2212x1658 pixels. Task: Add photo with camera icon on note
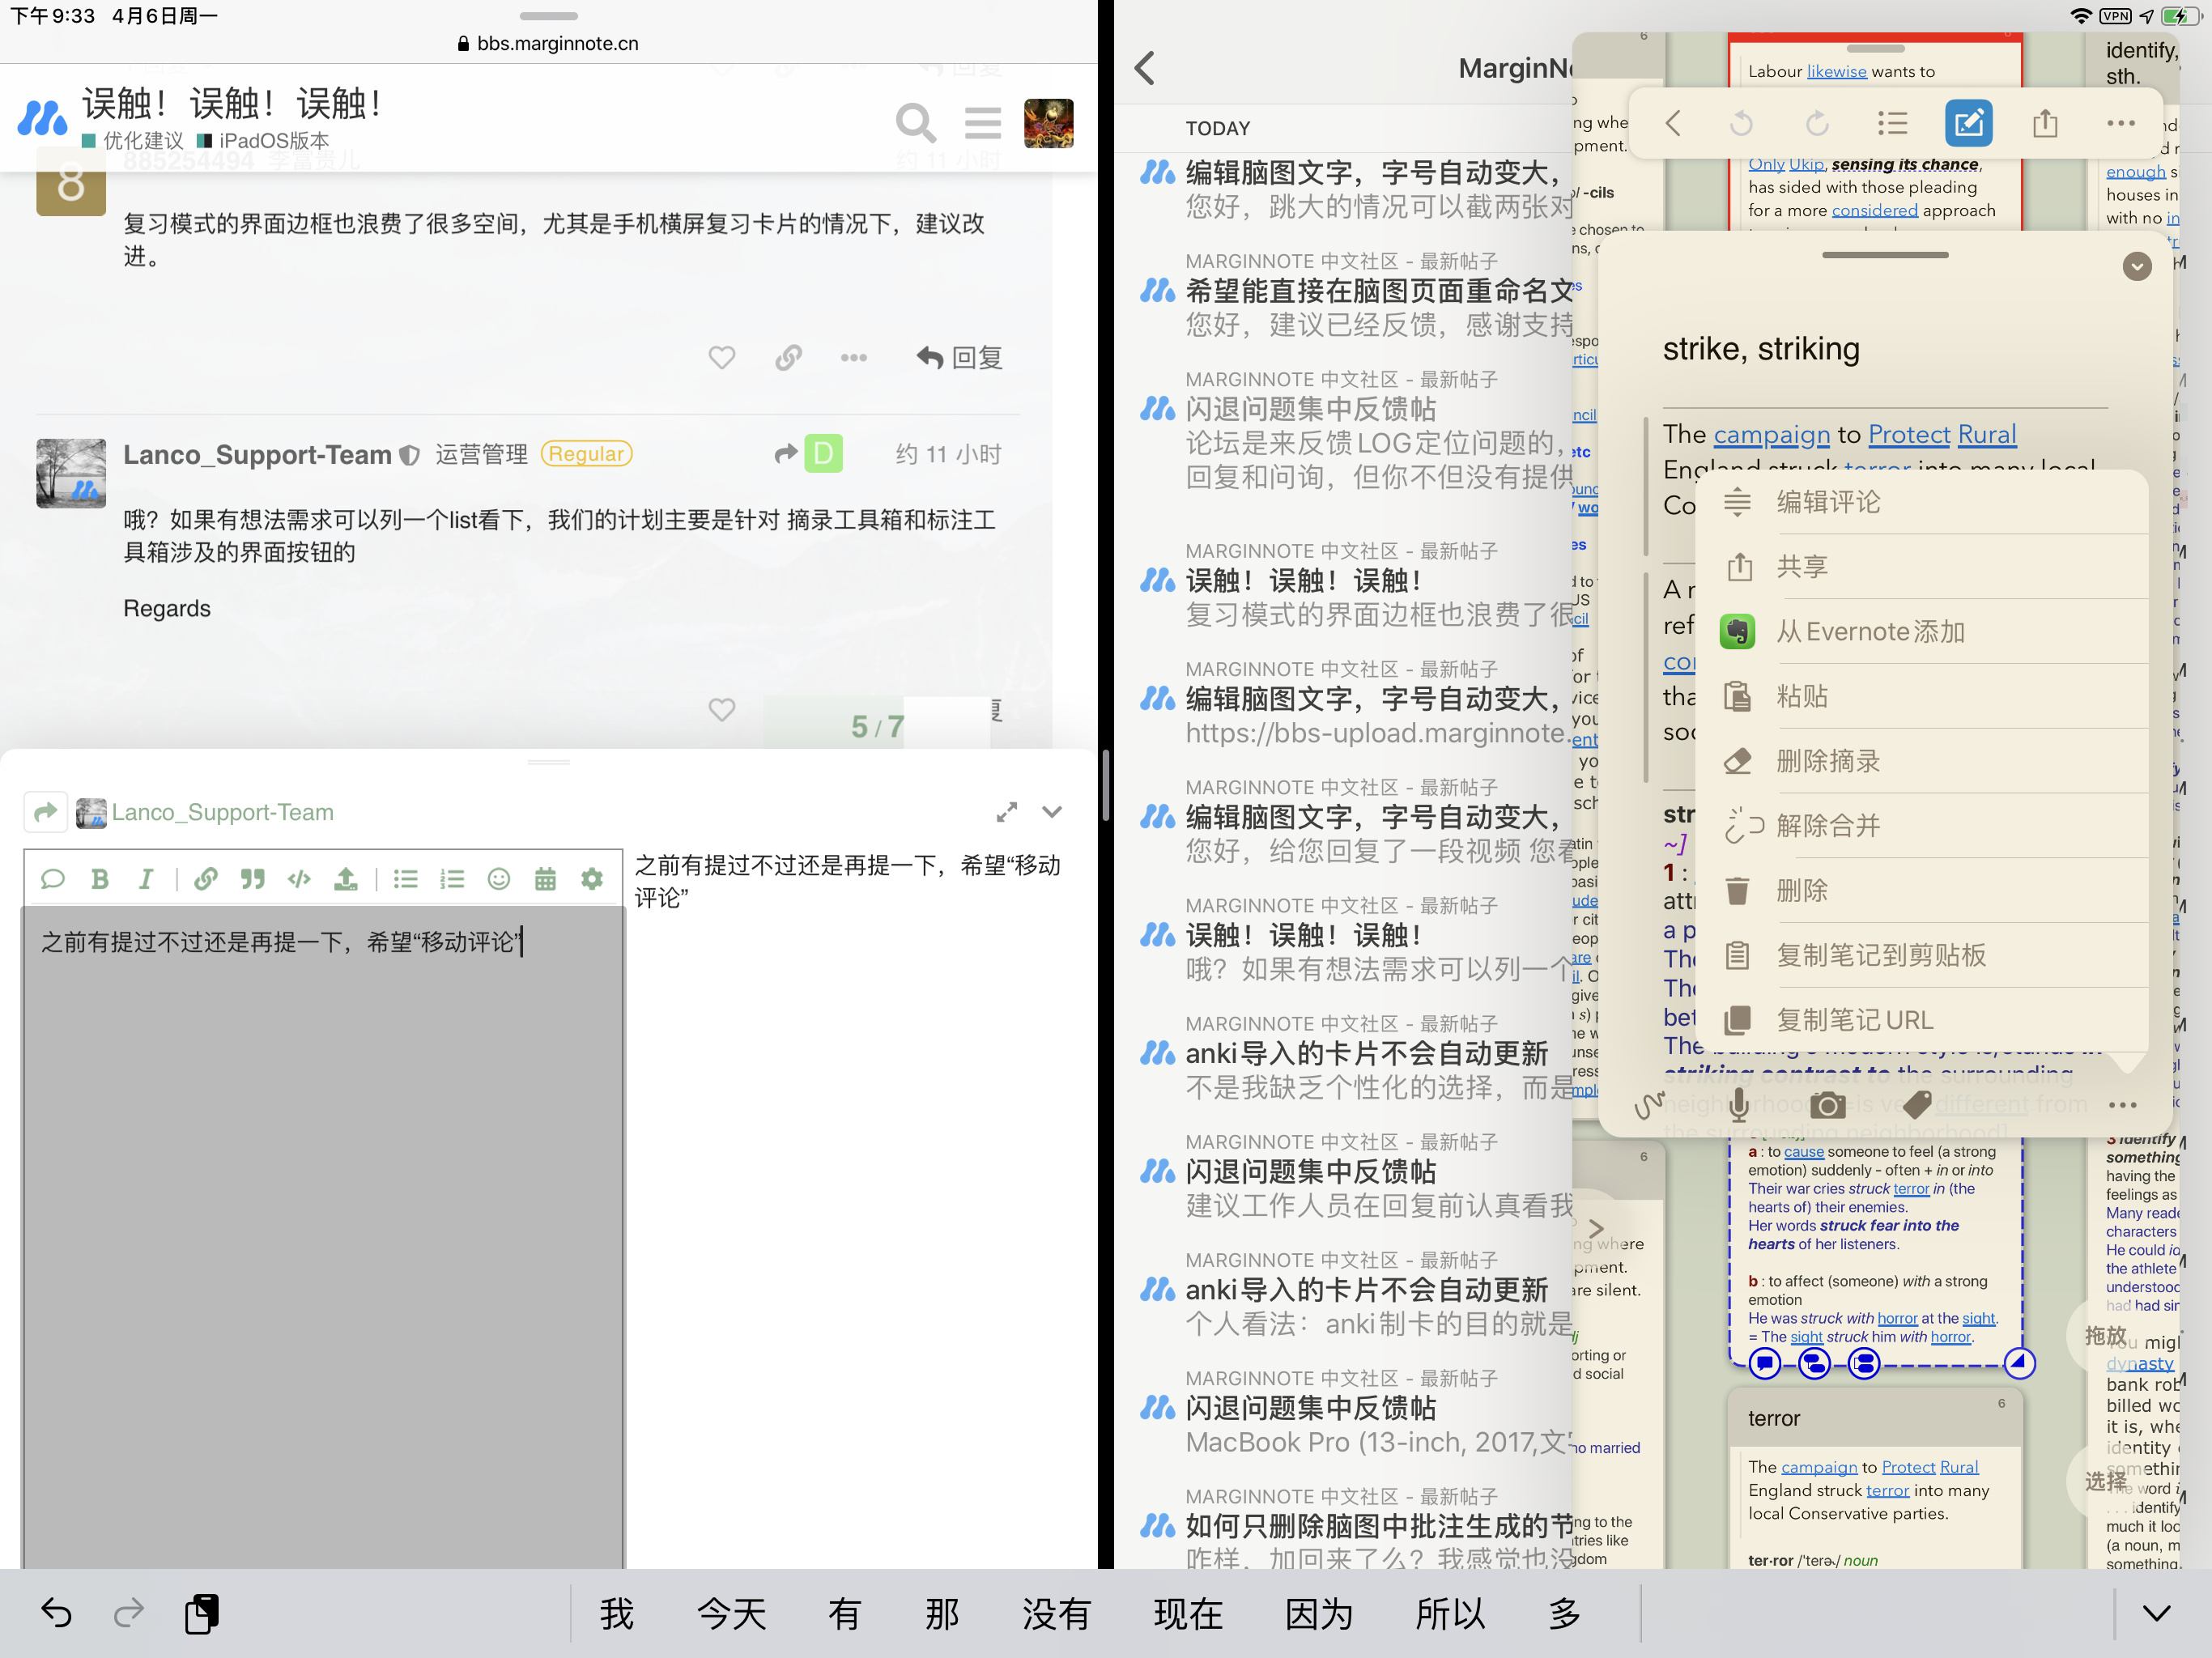[1828, 1105]
